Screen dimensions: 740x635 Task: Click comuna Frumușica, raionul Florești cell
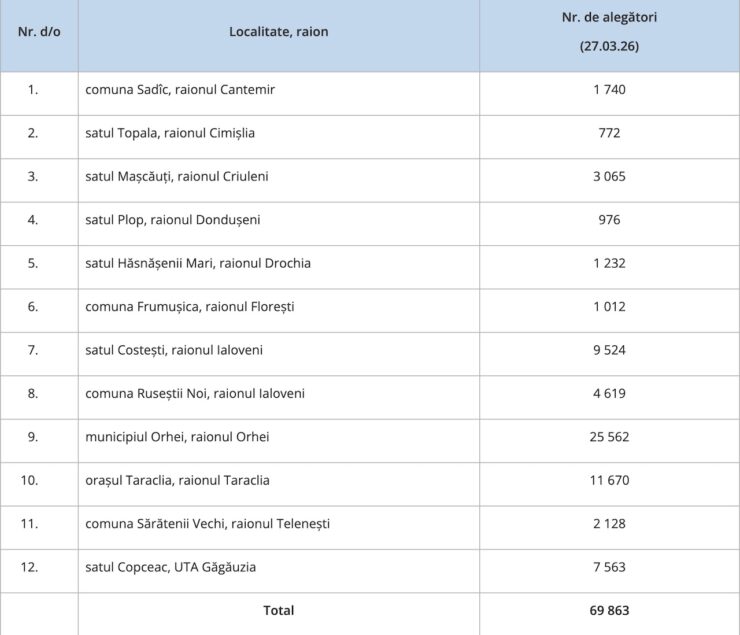coord(190,306)
